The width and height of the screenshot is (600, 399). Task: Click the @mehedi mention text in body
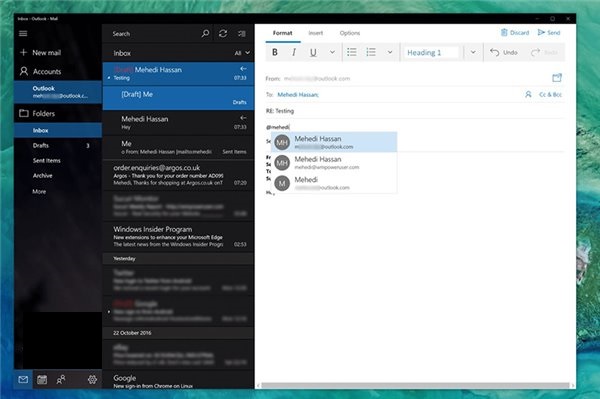(x=277, y=127)
